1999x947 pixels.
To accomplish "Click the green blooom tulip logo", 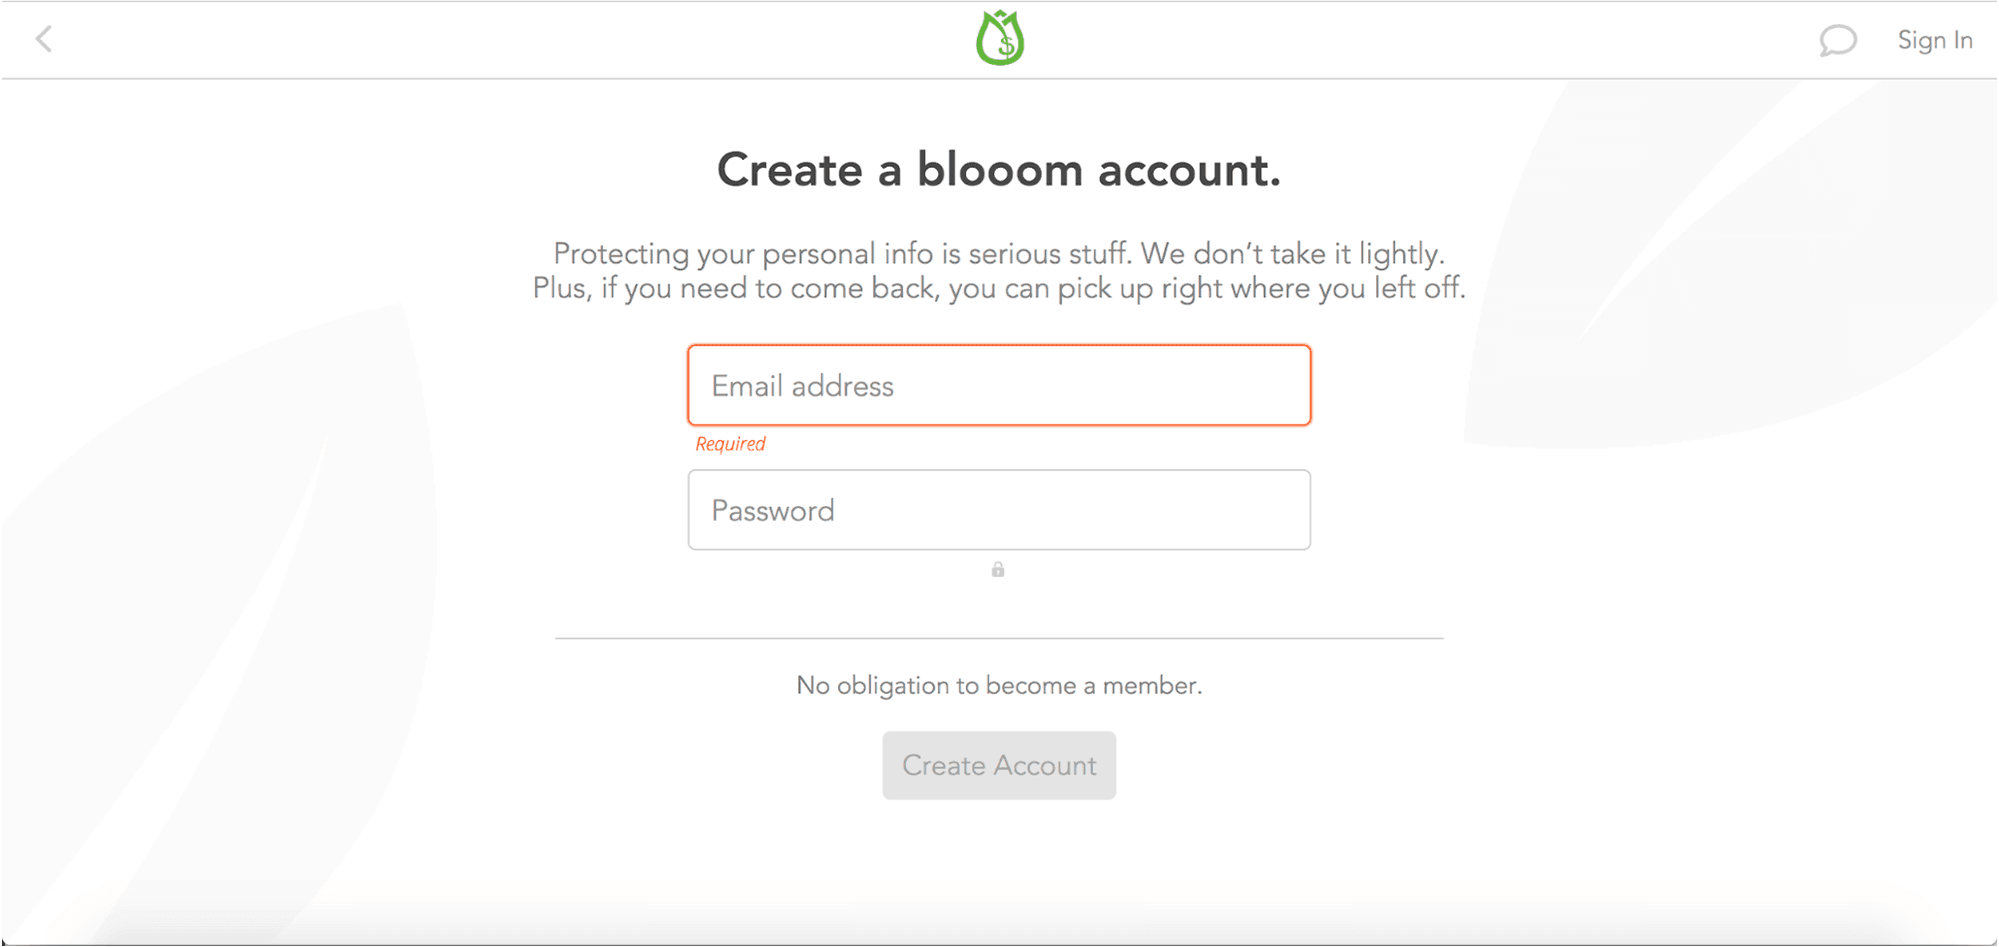I will 999,38.
